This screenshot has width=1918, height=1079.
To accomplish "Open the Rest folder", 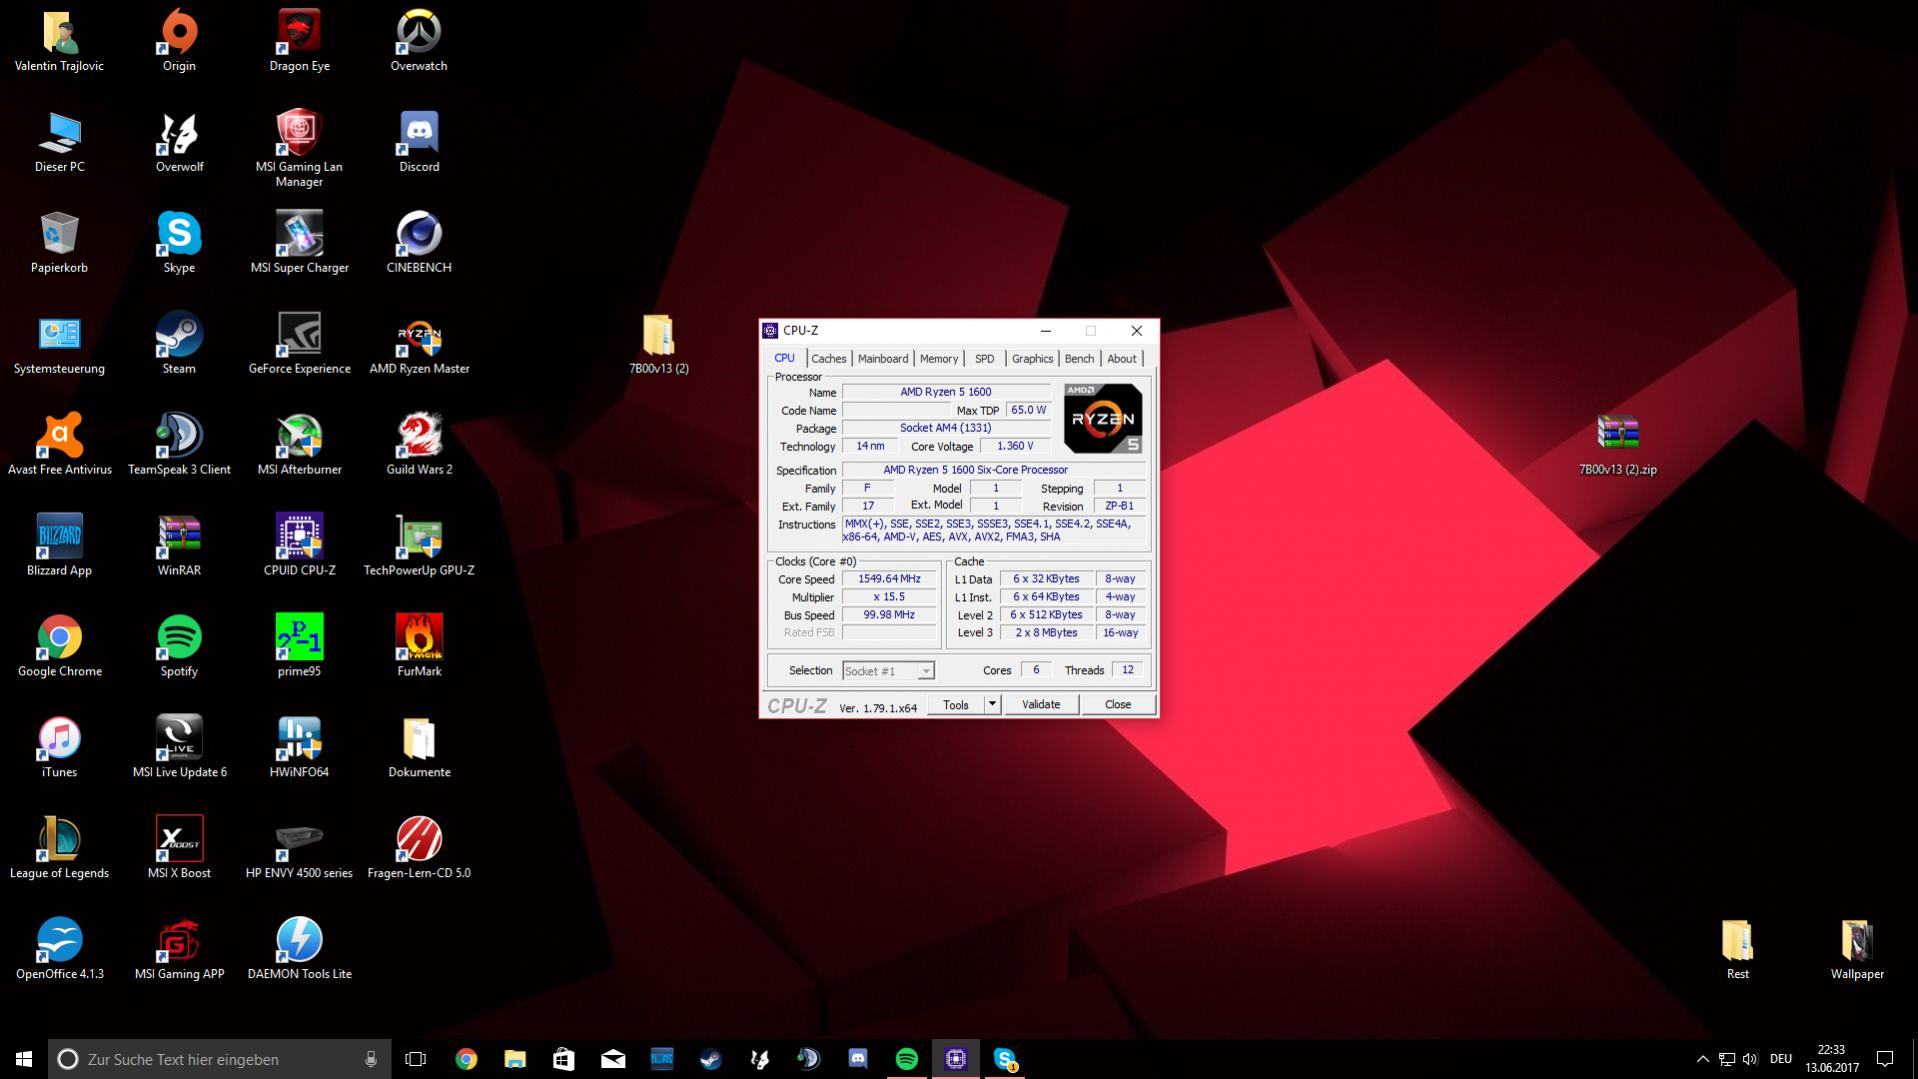I will 1737,950.
